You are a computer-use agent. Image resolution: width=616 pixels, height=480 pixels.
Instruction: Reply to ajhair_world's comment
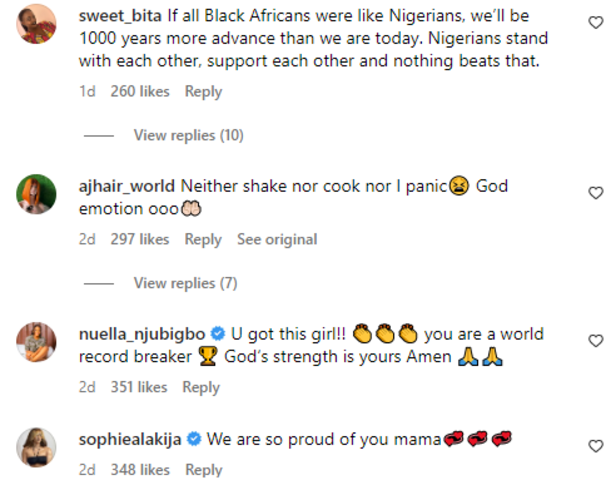coord(203,239)
